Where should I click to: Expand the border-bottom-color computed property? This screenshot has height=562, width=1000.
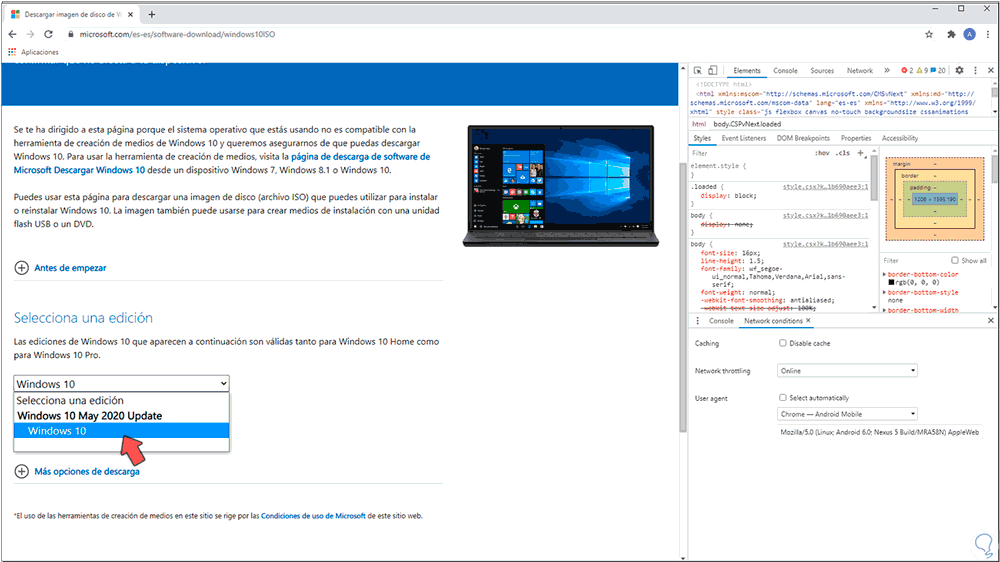coord(884,274)
